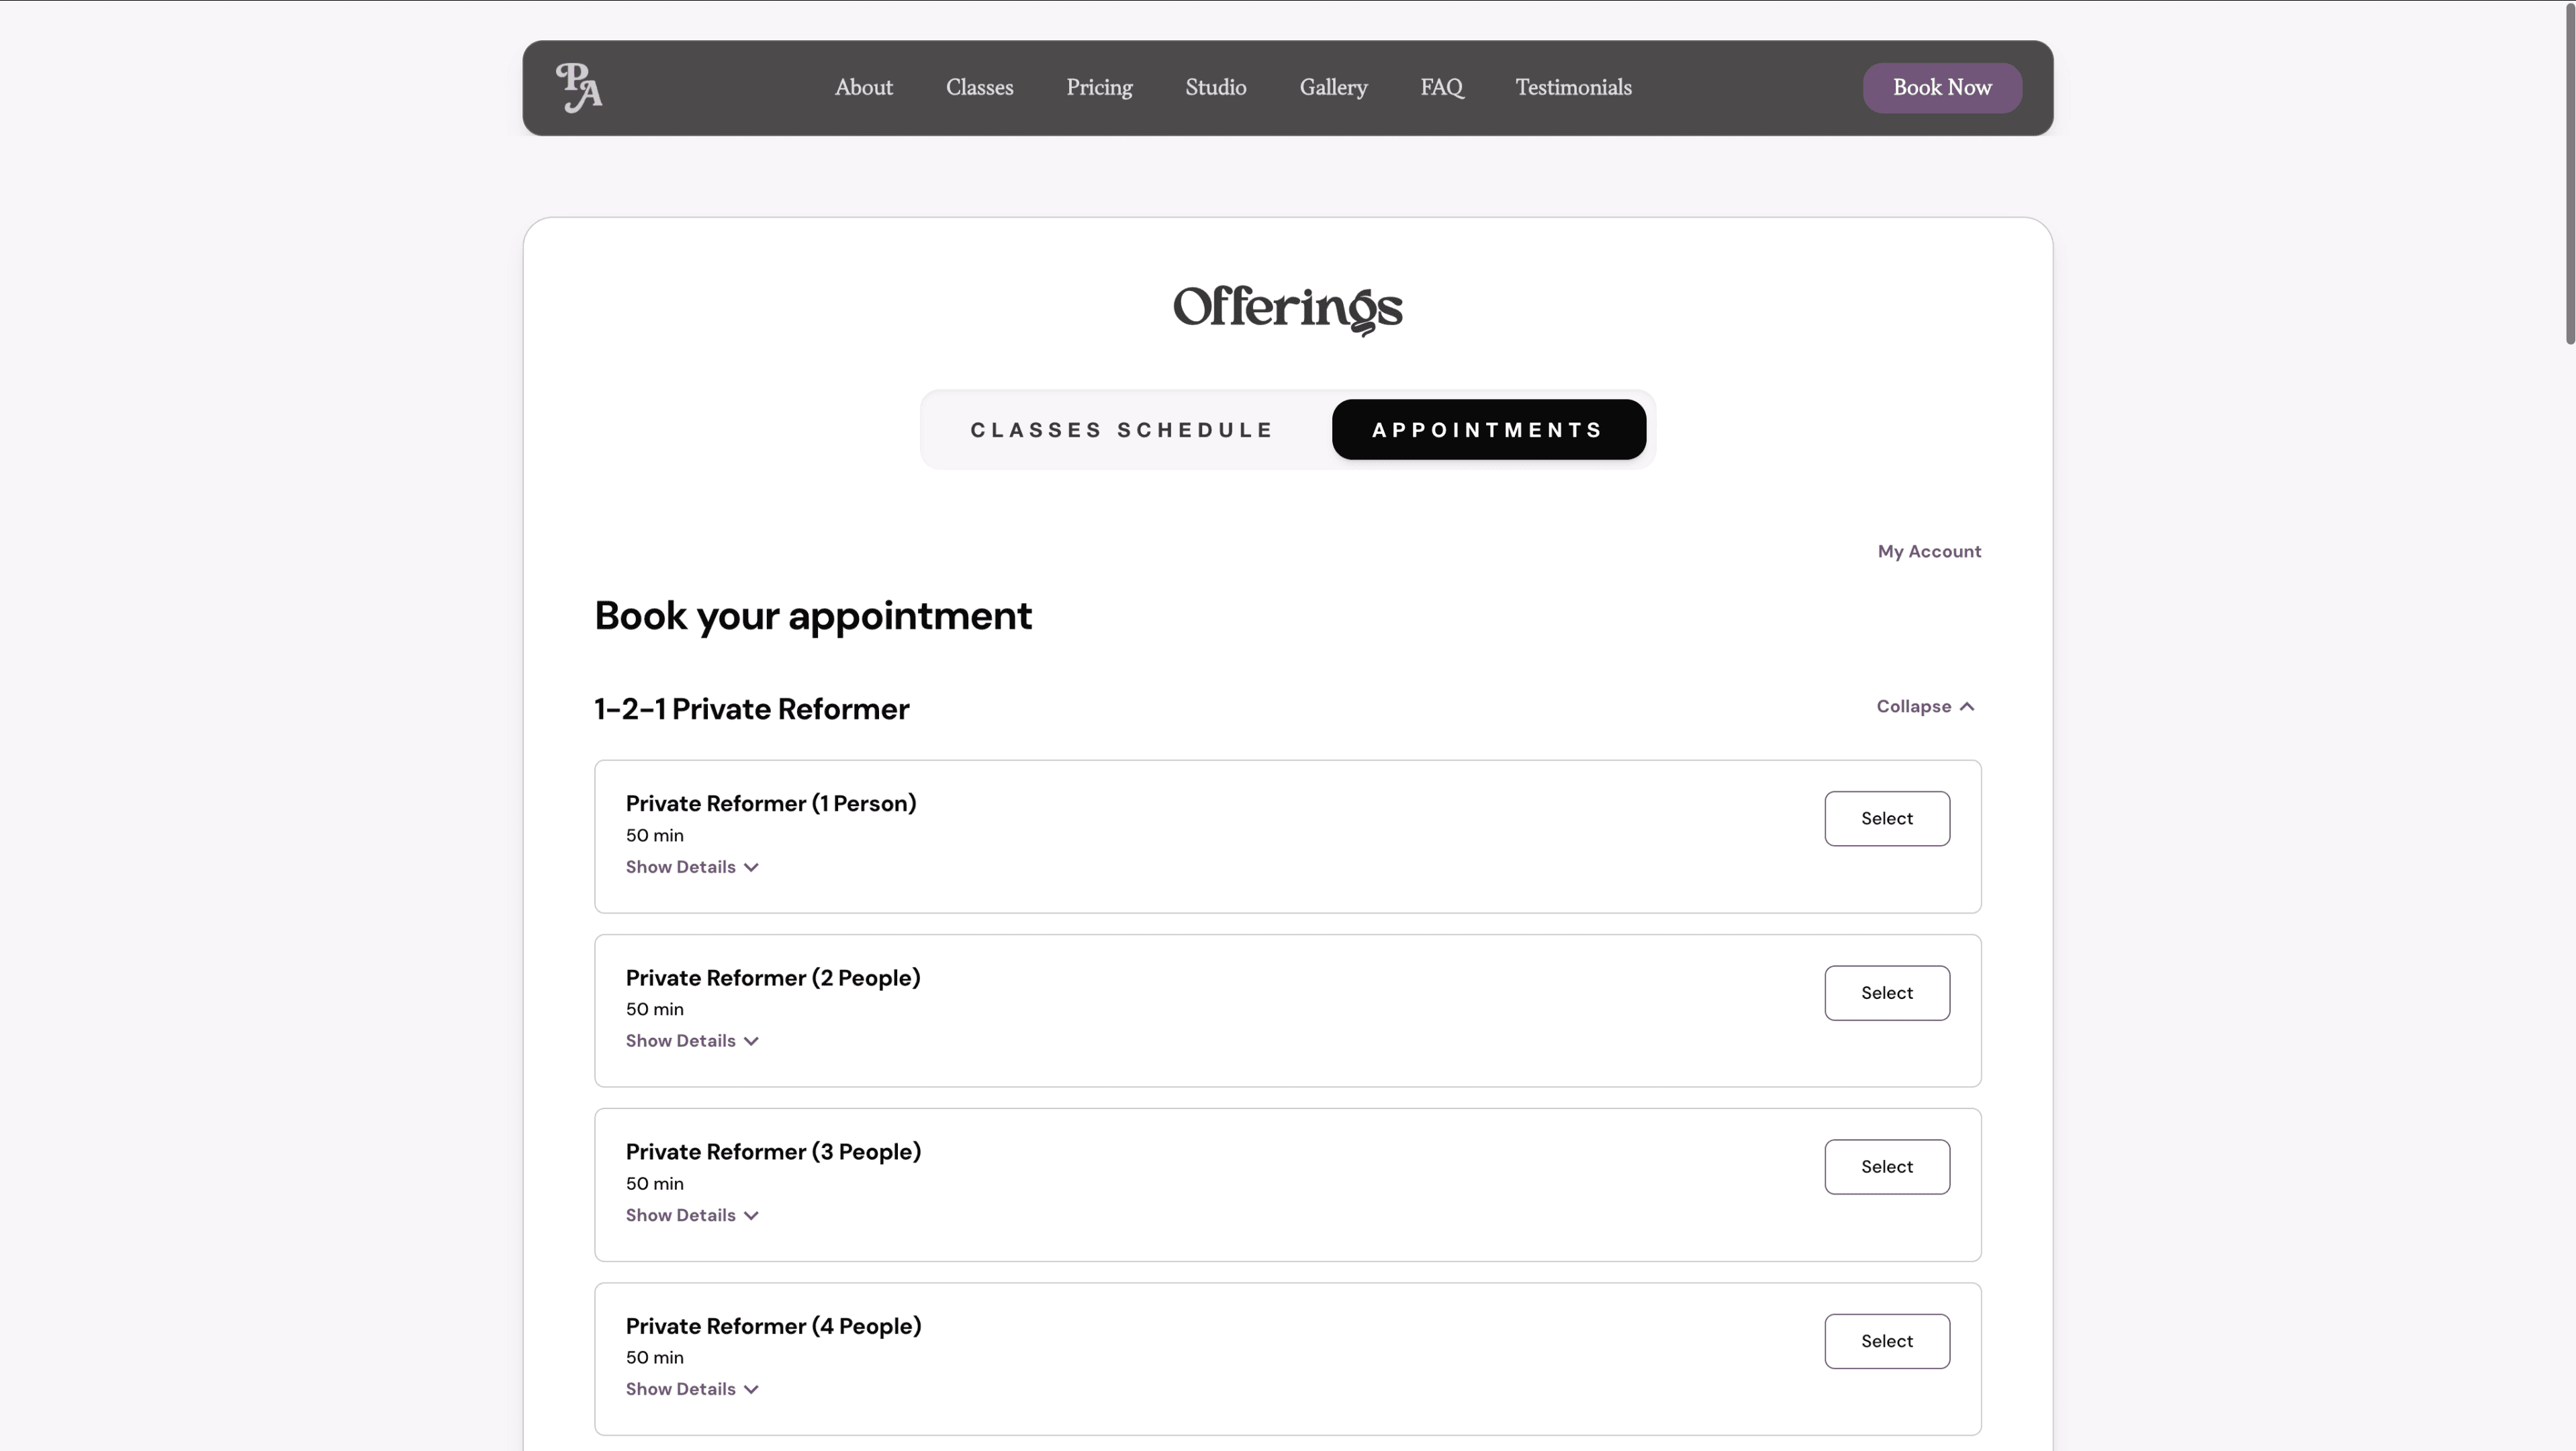The height and width of the screenshot is (1451, 2576).
Task: Select the Appointments tab
Action: [1488, 430]
